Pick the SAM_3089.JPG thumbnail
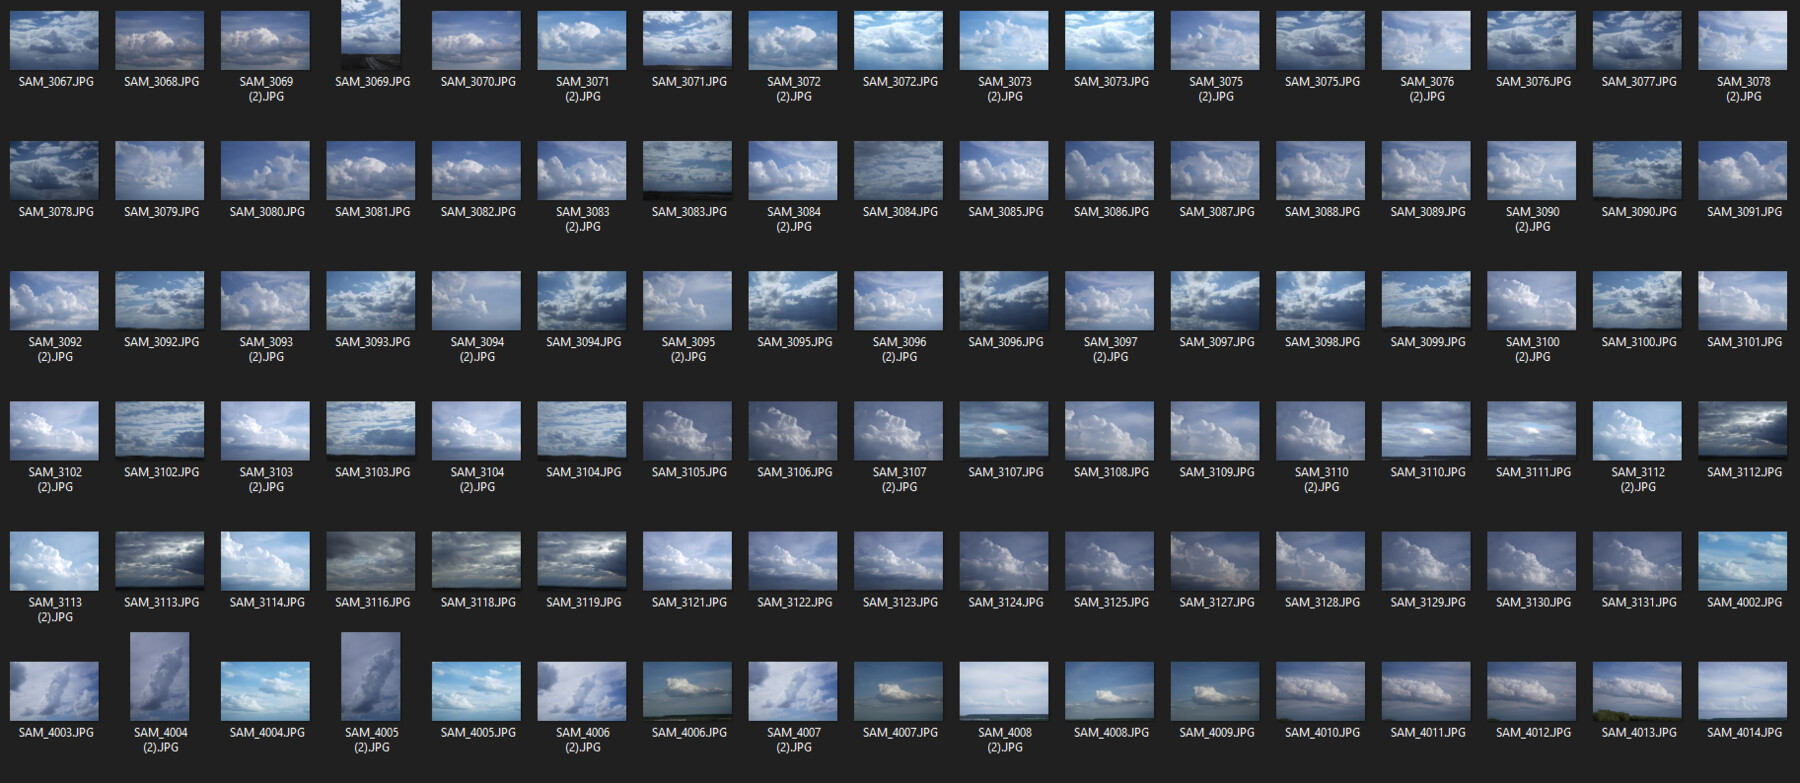1800x783 pixels. [1426, 170]
